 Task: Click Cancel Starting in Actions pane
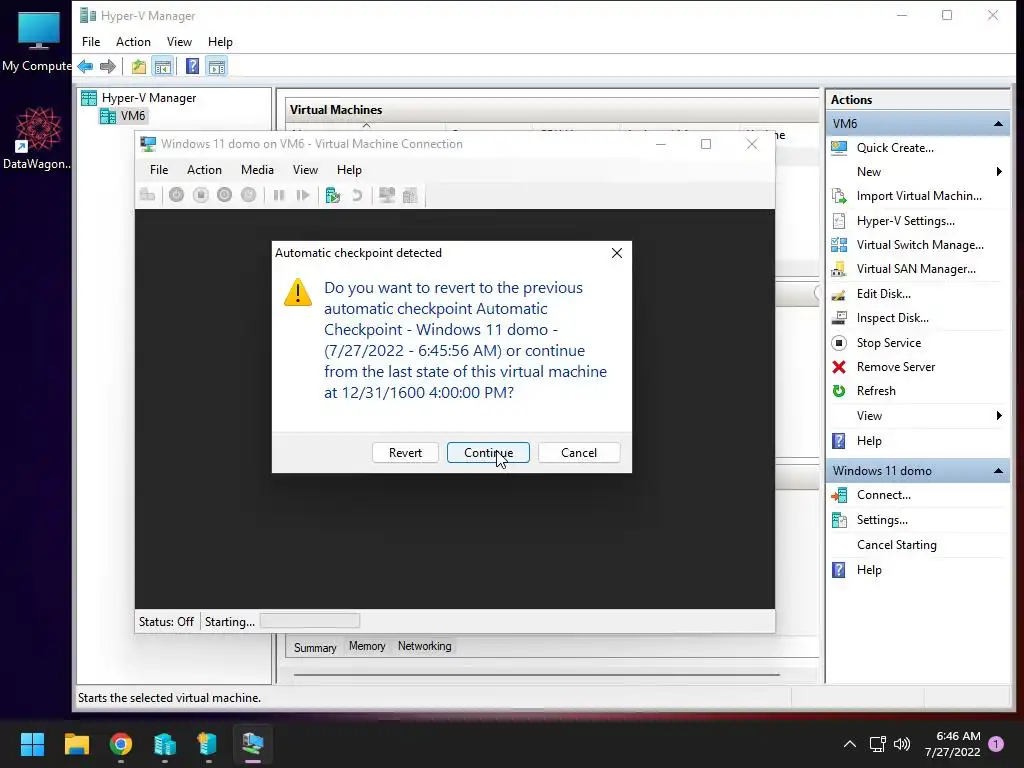point(897,545)
